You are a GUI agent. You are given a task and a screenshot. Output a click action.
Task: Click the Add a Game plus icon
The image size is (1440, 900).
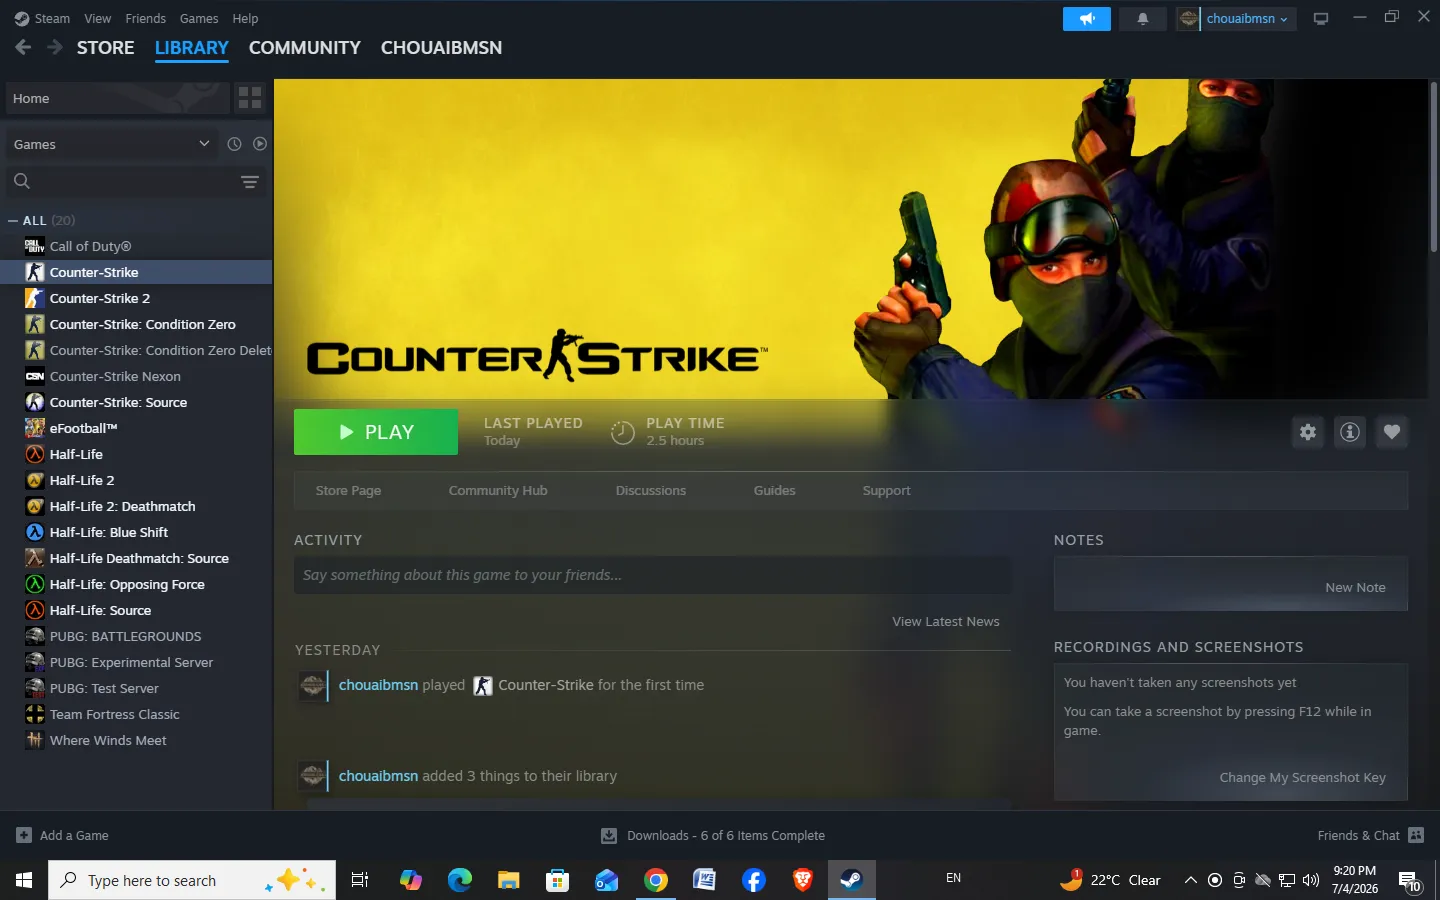(24, 835)
